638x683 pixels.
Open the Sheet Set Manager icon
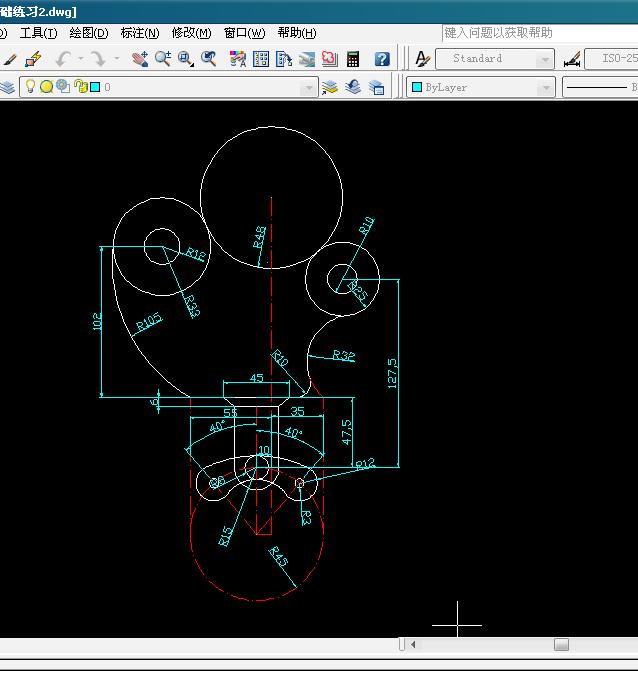pyautogui.click(x=307, y=59)
